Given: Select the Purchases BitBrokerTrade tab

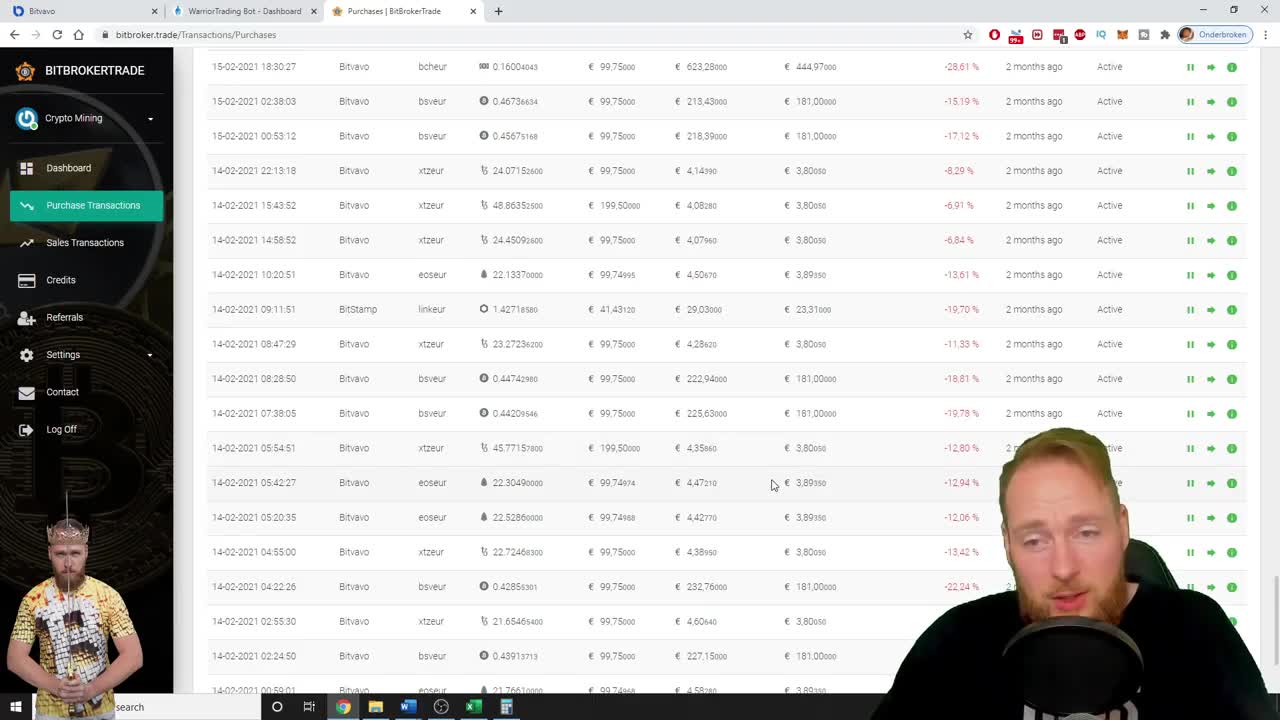Looking at the screenshot, I should tap(404, 11).
